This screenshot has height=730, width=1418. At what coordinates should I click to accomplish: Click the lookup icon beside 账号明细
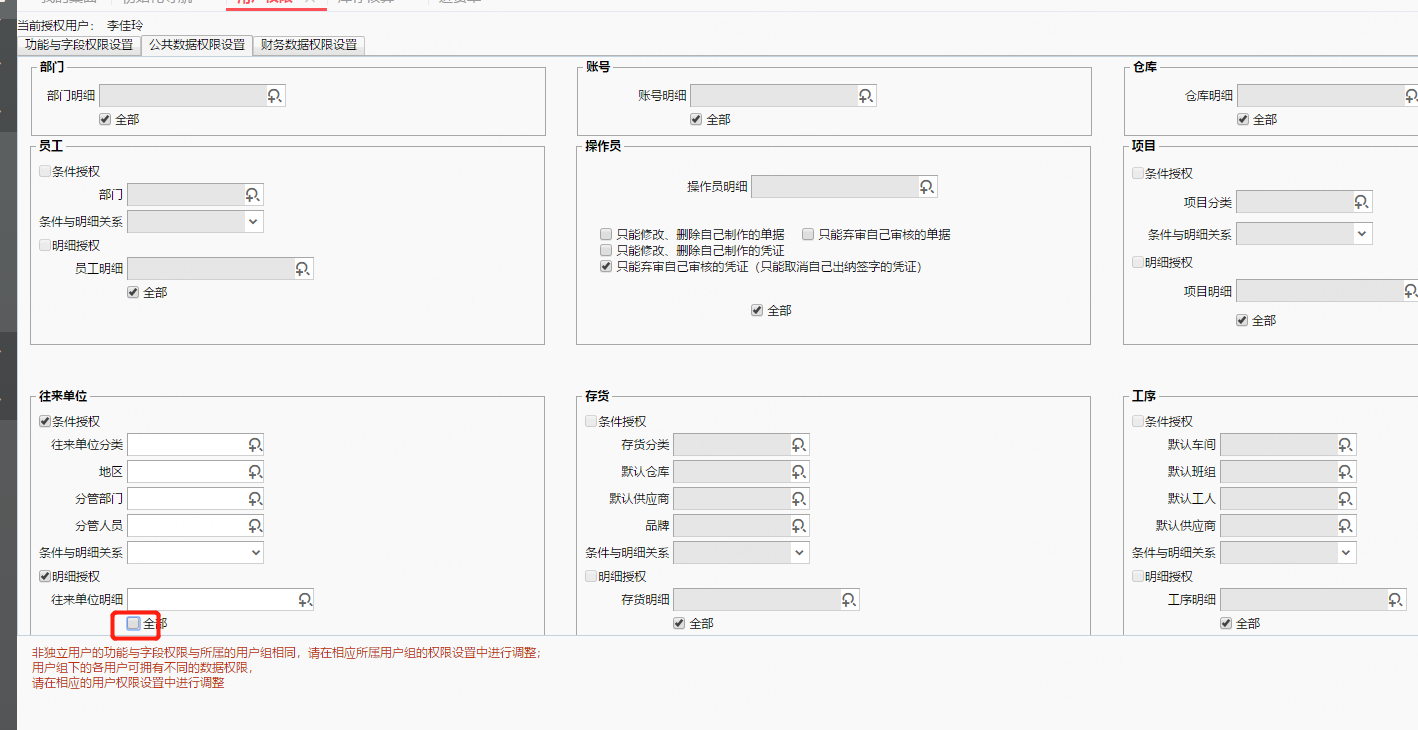click(866, 96)
